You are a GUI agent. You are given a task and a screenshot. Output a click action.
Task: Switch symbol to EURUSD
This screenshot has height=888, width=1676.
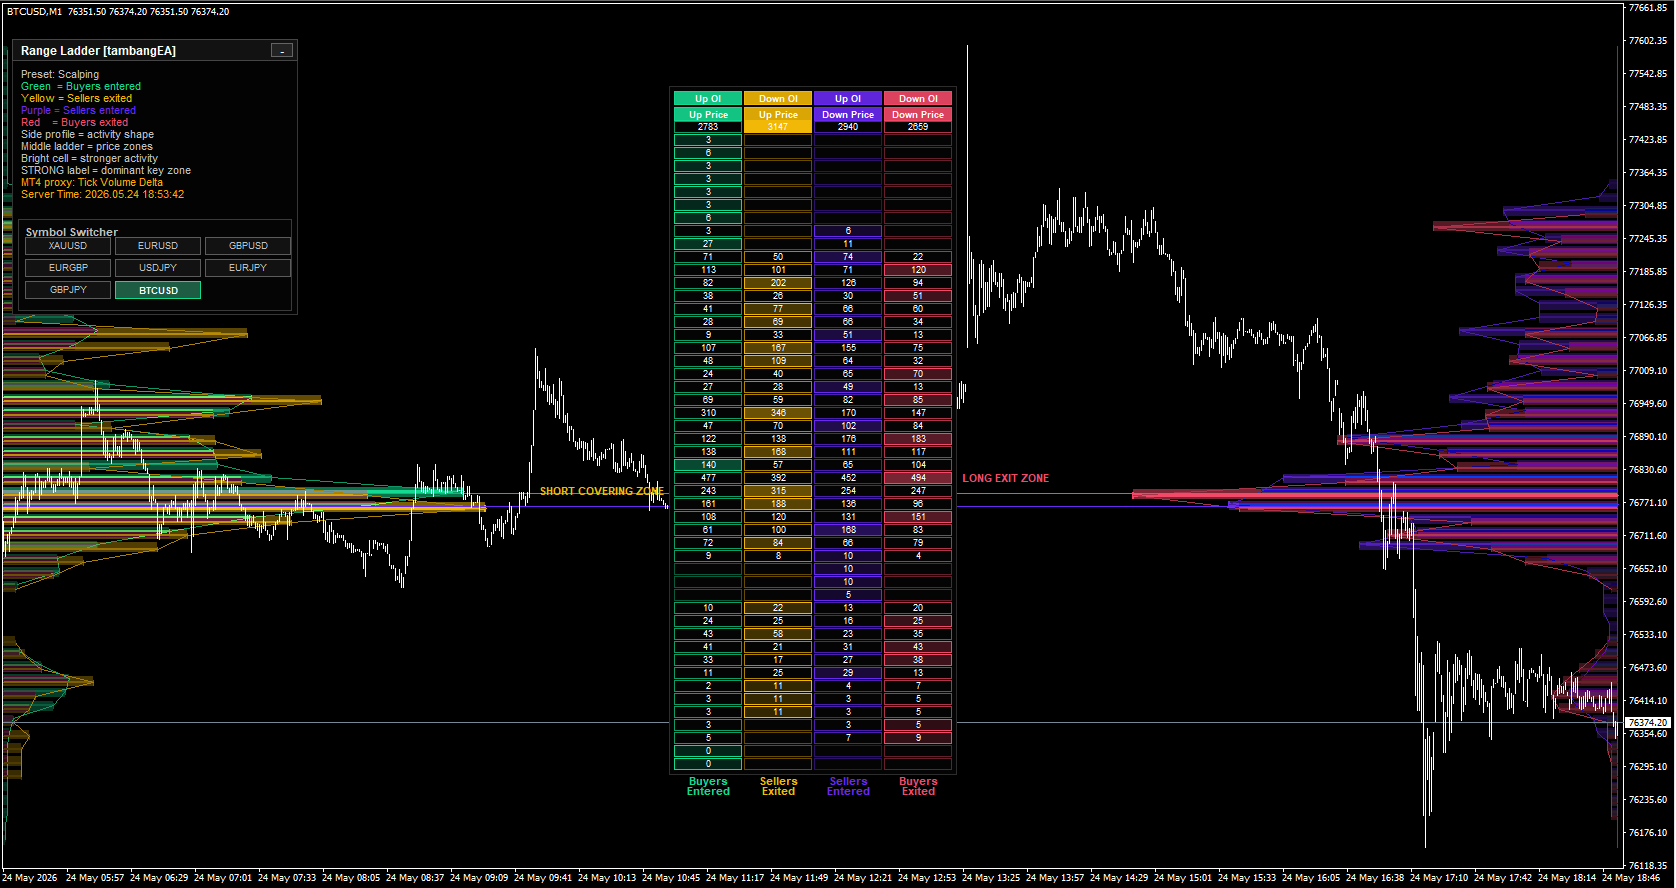pos(158,246)
